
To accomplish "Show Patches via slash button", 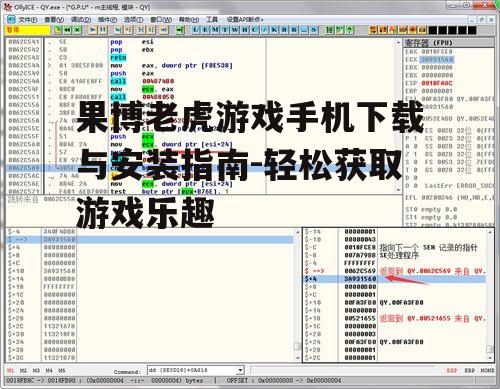I will [265, 30].
